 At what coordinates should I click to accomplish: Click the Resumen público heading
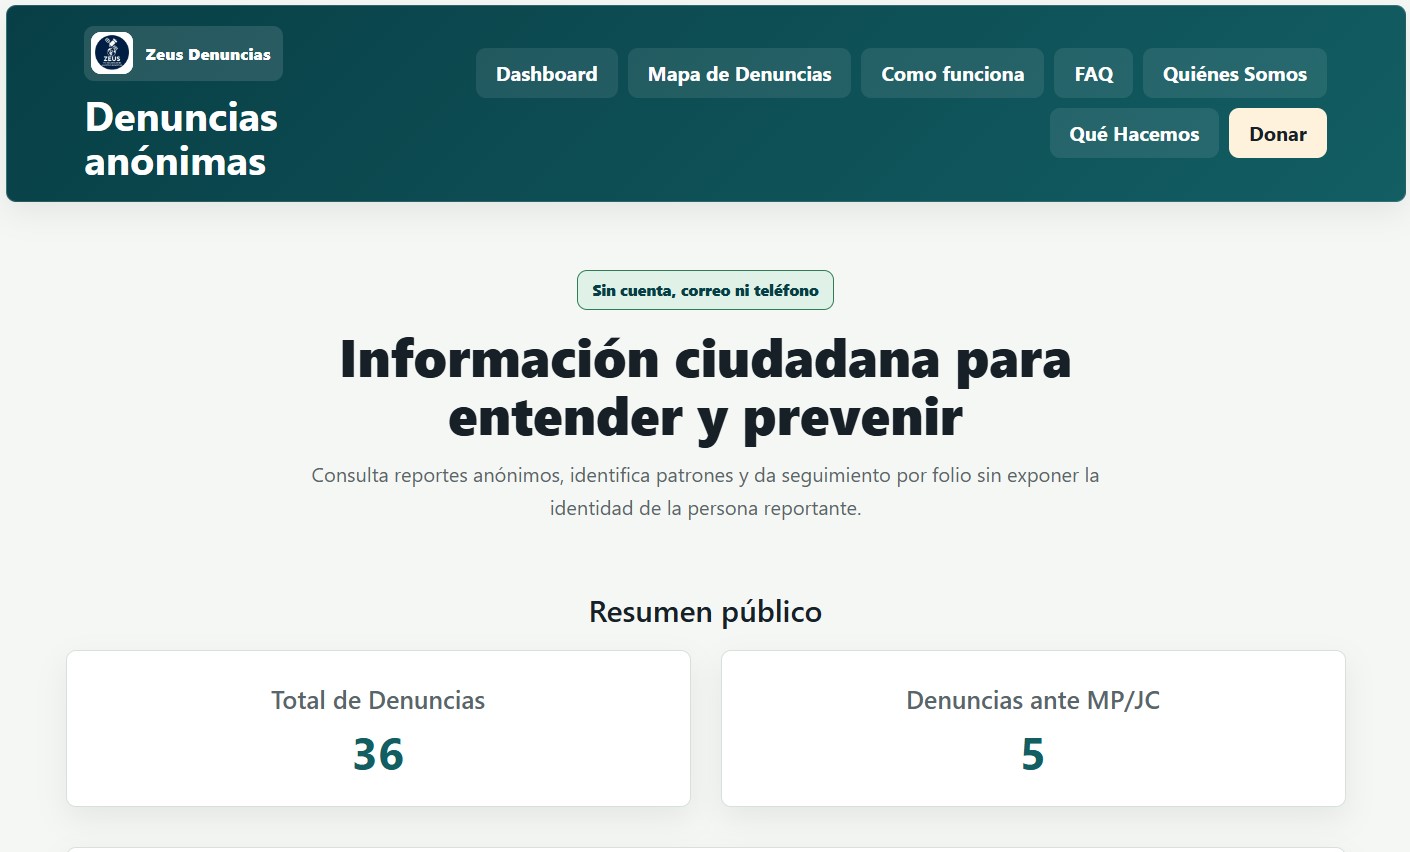[705, 611]
